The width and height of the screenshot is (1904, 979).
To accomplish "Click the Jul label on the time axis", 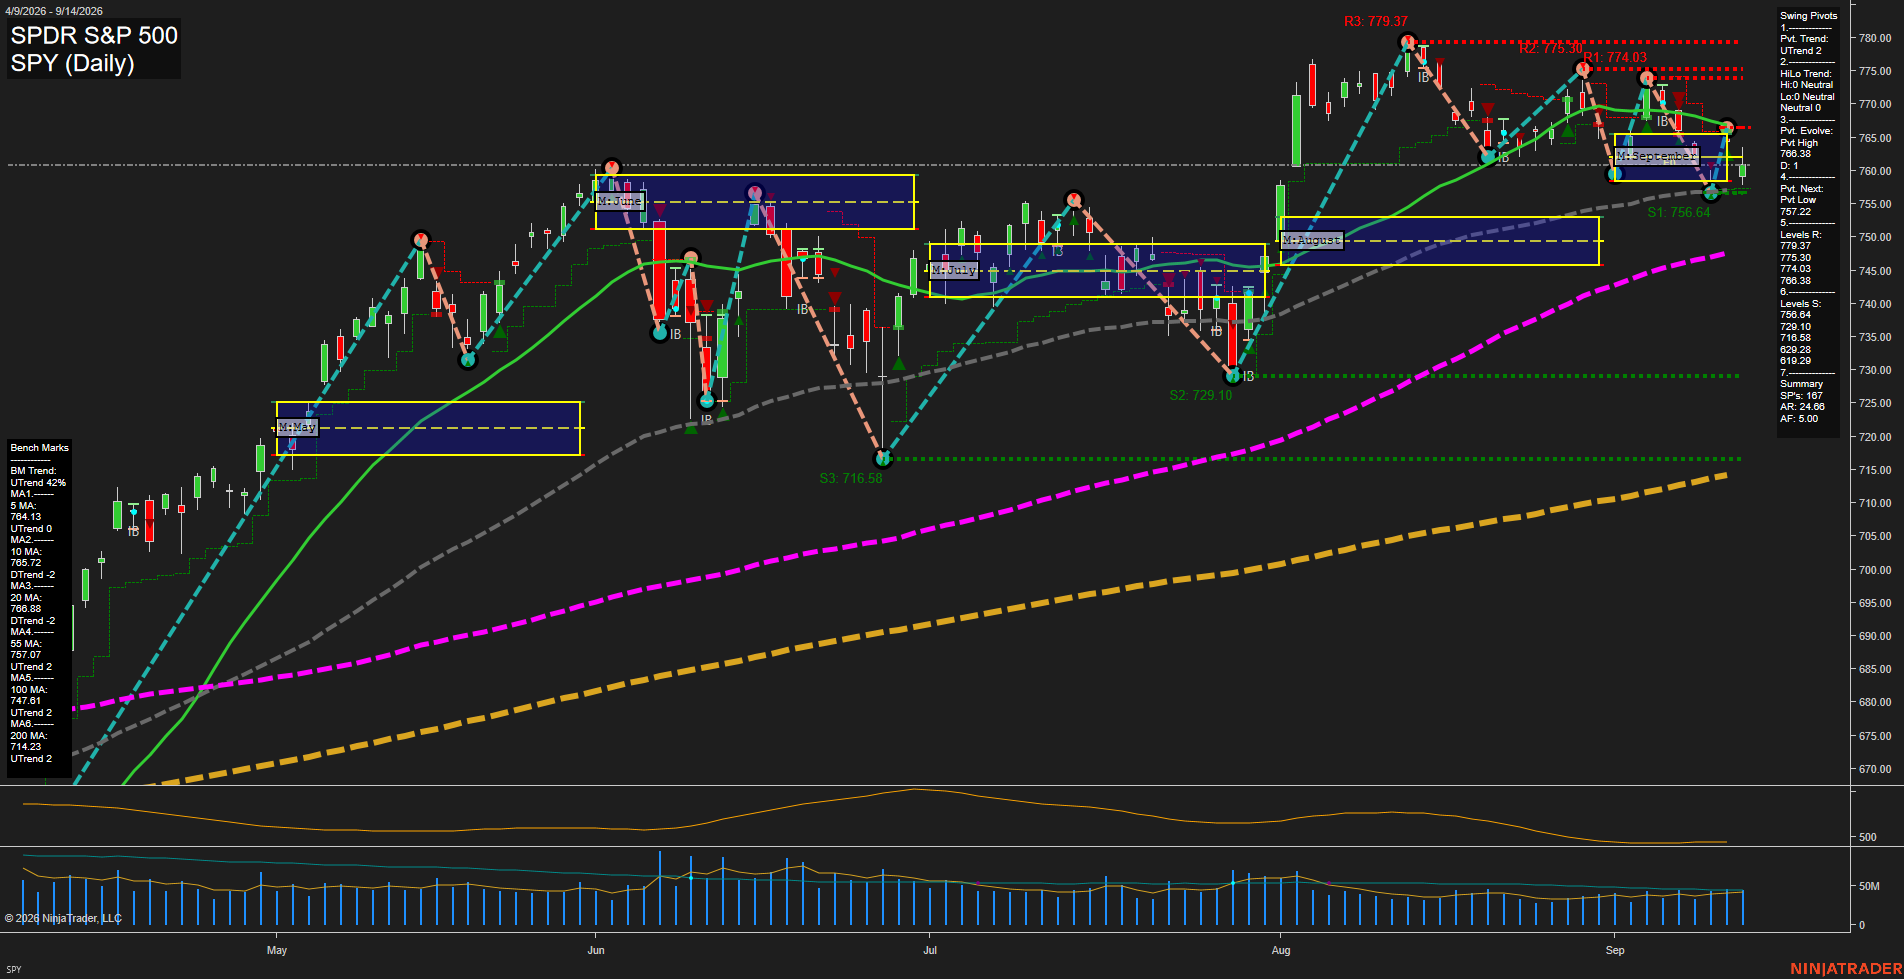I will pyautogui.click(x=930, y=950).
